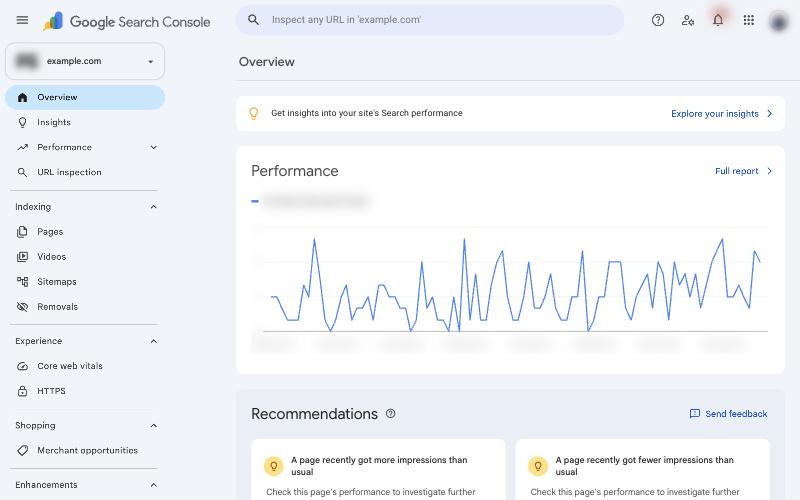
Task: Open 'A page recently got fewer impressions' card
Action: click(x=642, y=469)
